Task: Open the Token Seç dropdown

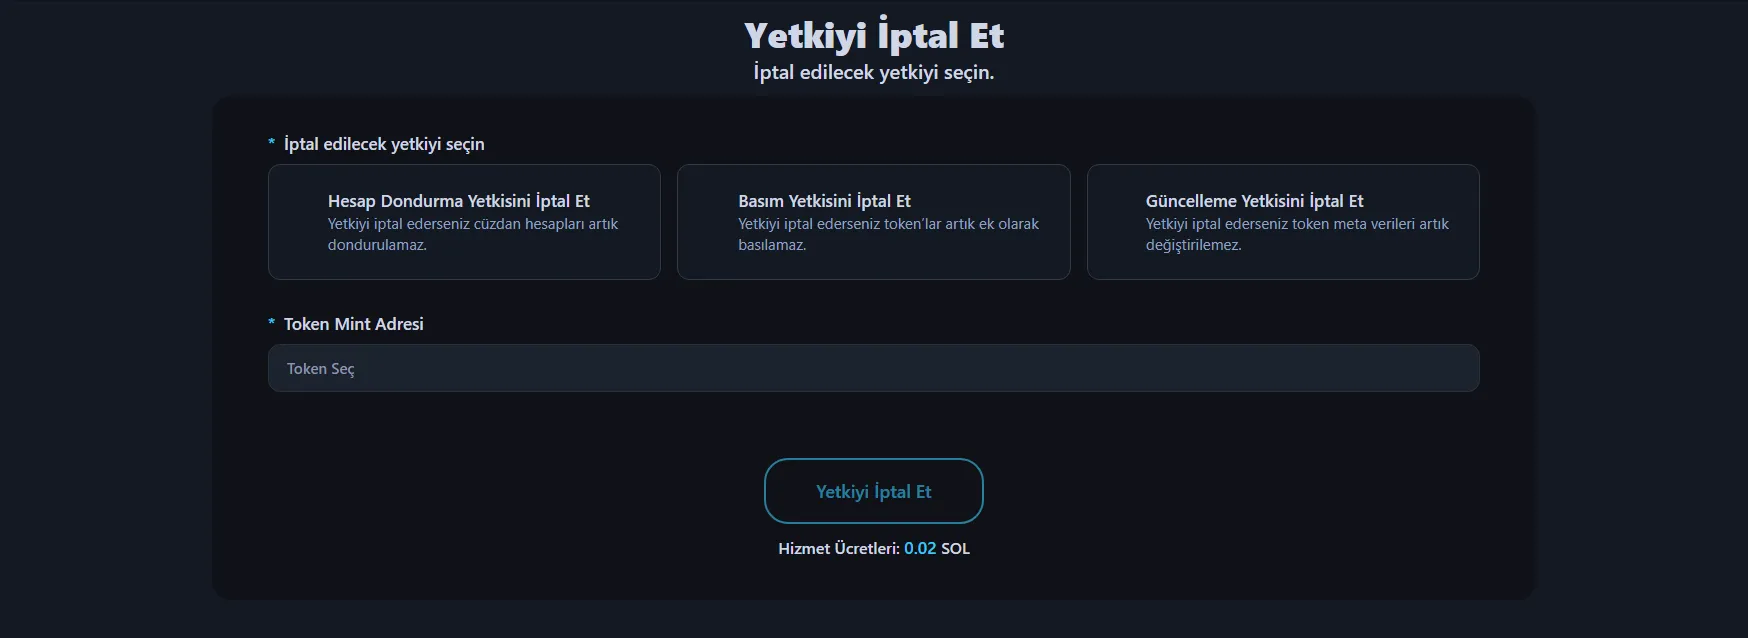Action: [873, 368]
